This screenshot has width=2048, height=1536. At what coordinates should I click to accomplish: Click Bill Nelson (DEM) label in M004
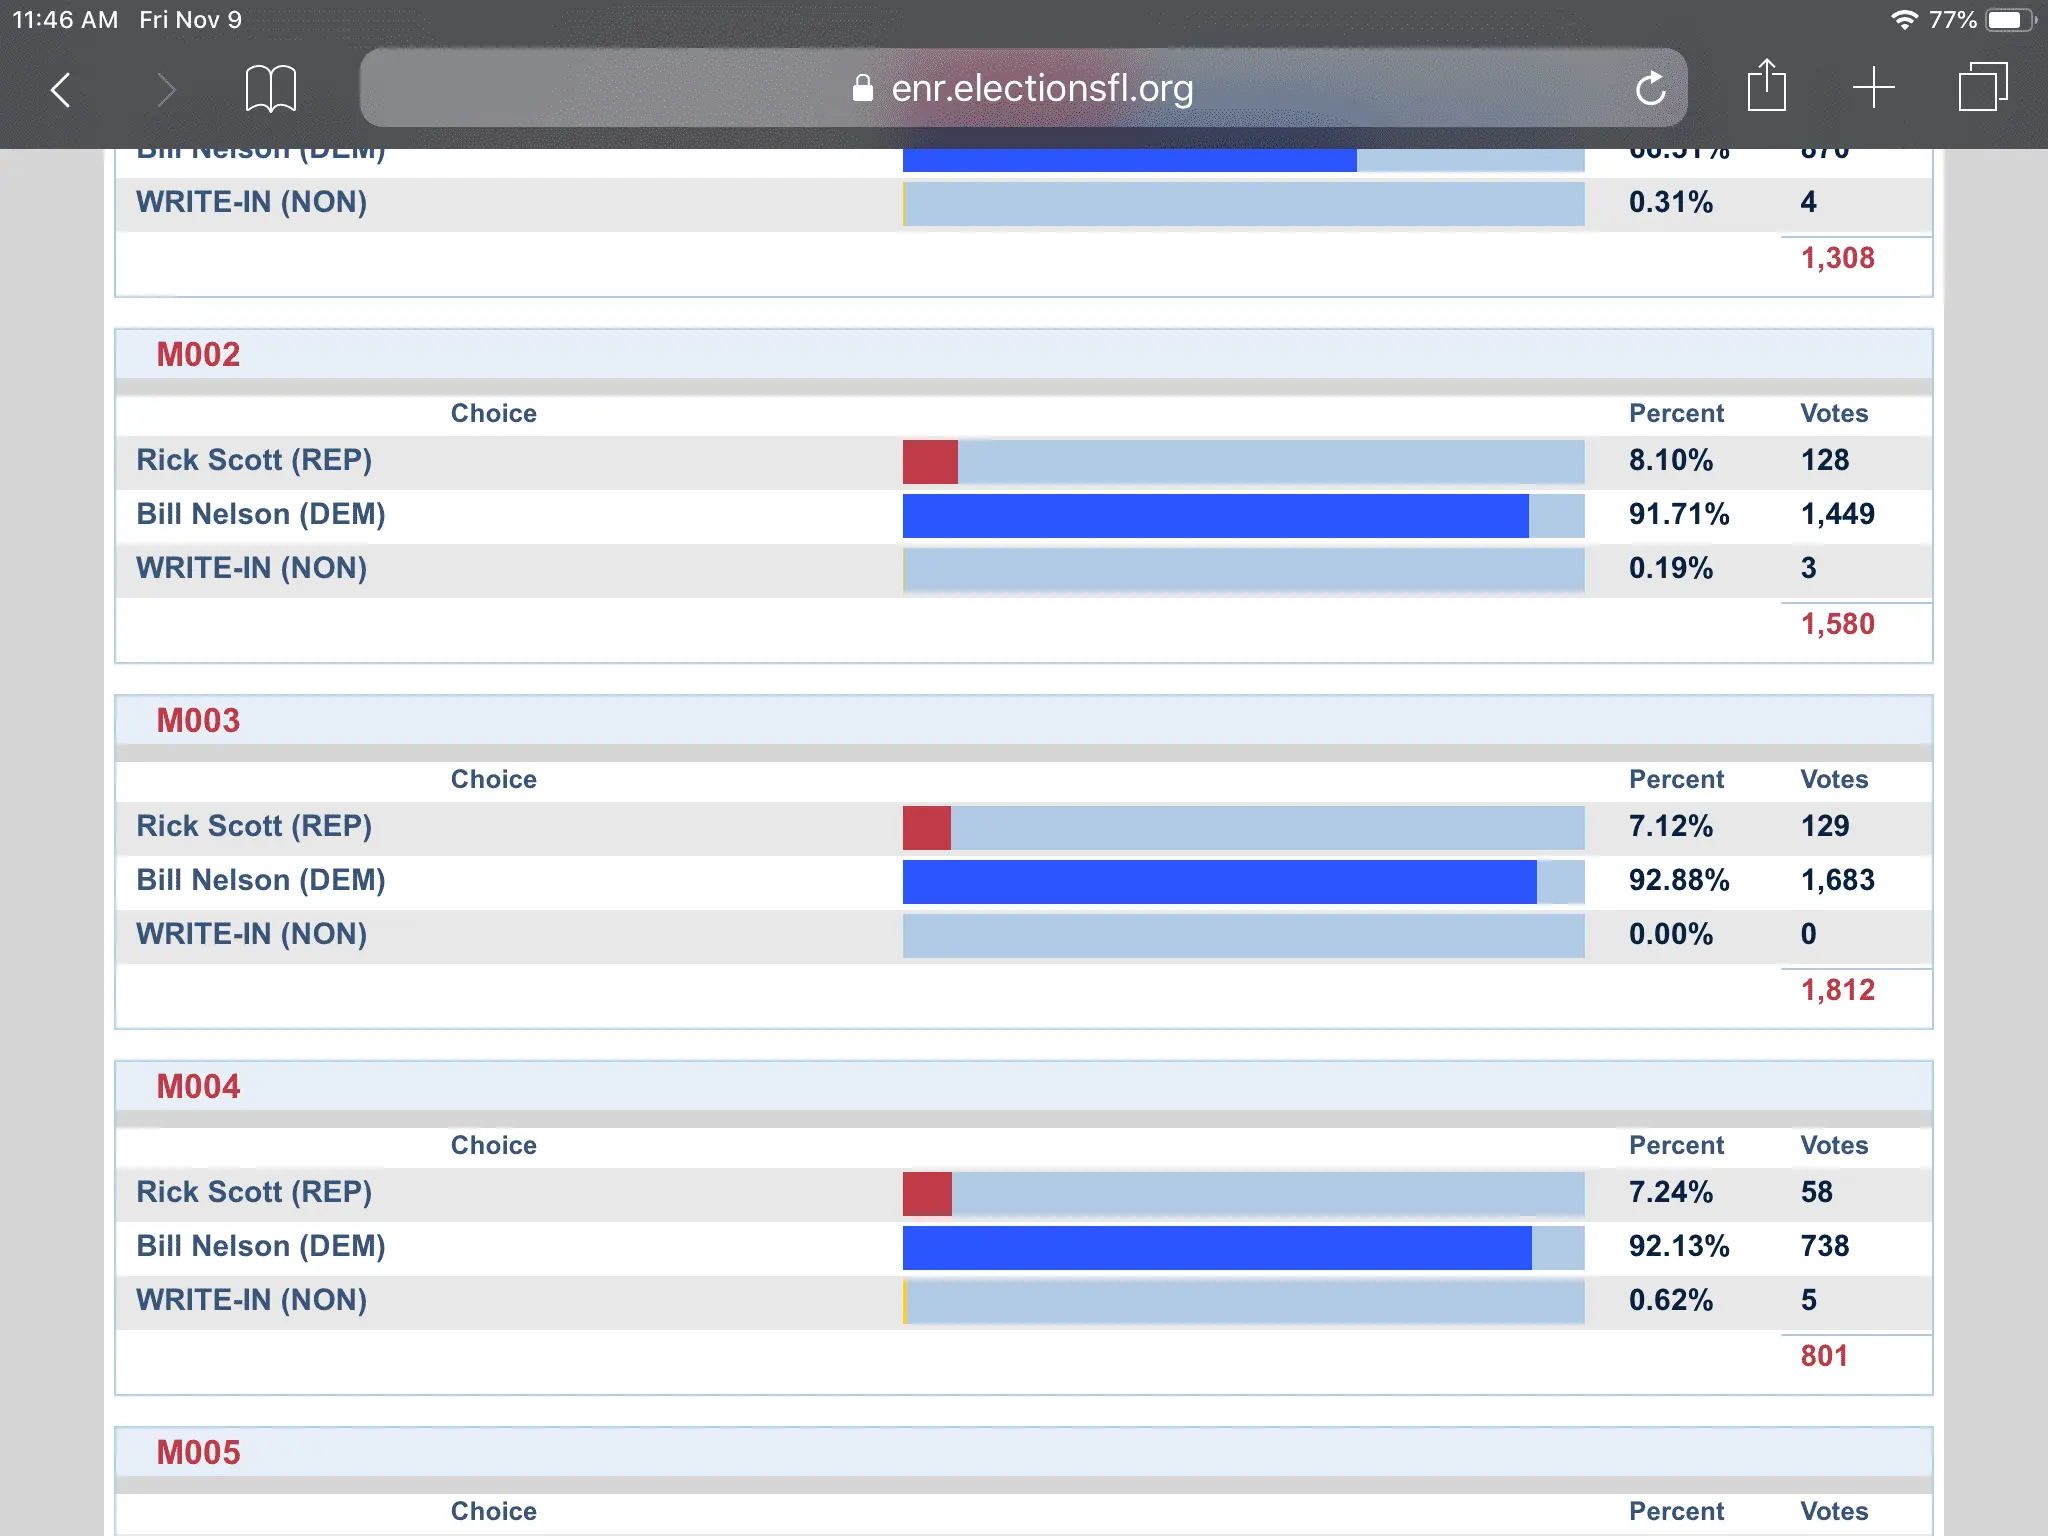(261, 1246)
